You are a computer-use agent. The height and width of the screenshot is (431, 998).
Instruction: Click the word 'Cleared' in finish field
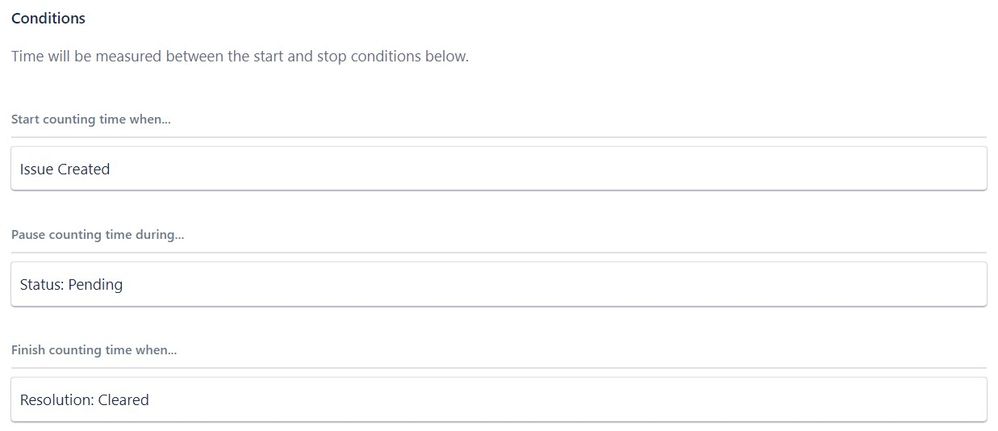pos(123,400)
